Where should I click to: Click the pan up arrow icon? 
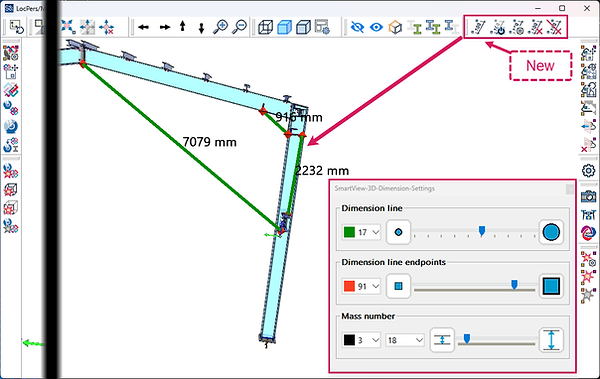(x=183, y=26)
